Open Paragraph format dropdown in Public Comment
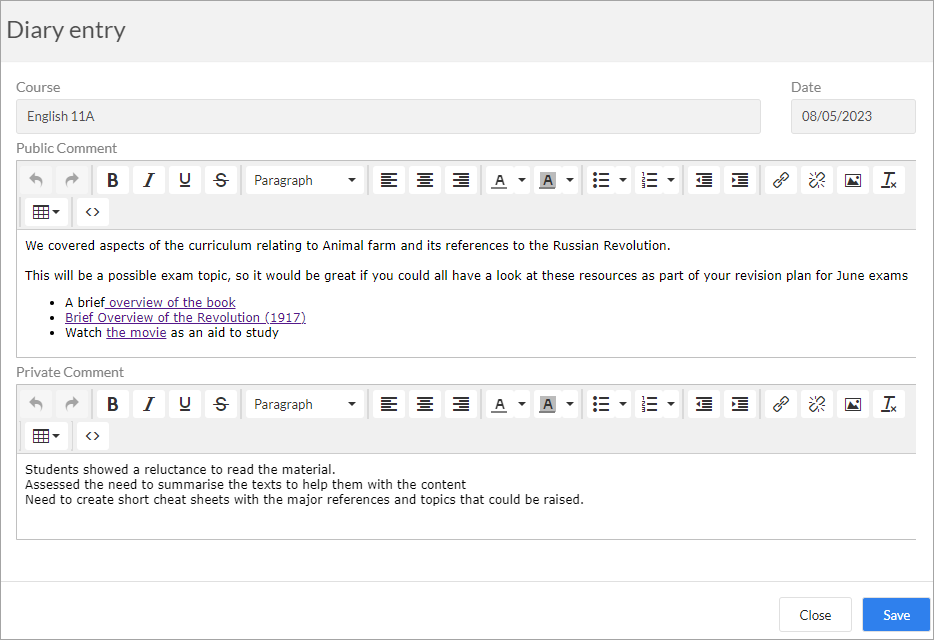Screen dimensions: 934x640 [x=304, y=180]
